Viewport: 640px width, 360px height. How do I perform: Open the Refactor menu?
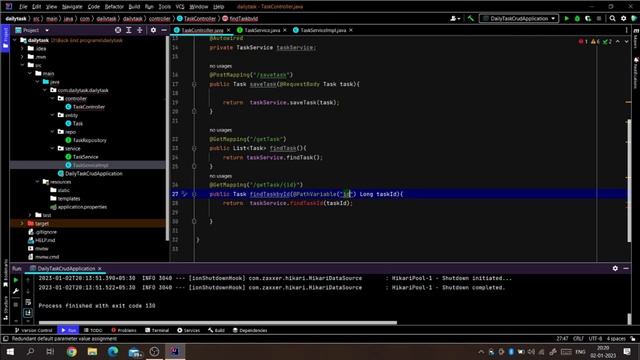[x=114, y=7]
